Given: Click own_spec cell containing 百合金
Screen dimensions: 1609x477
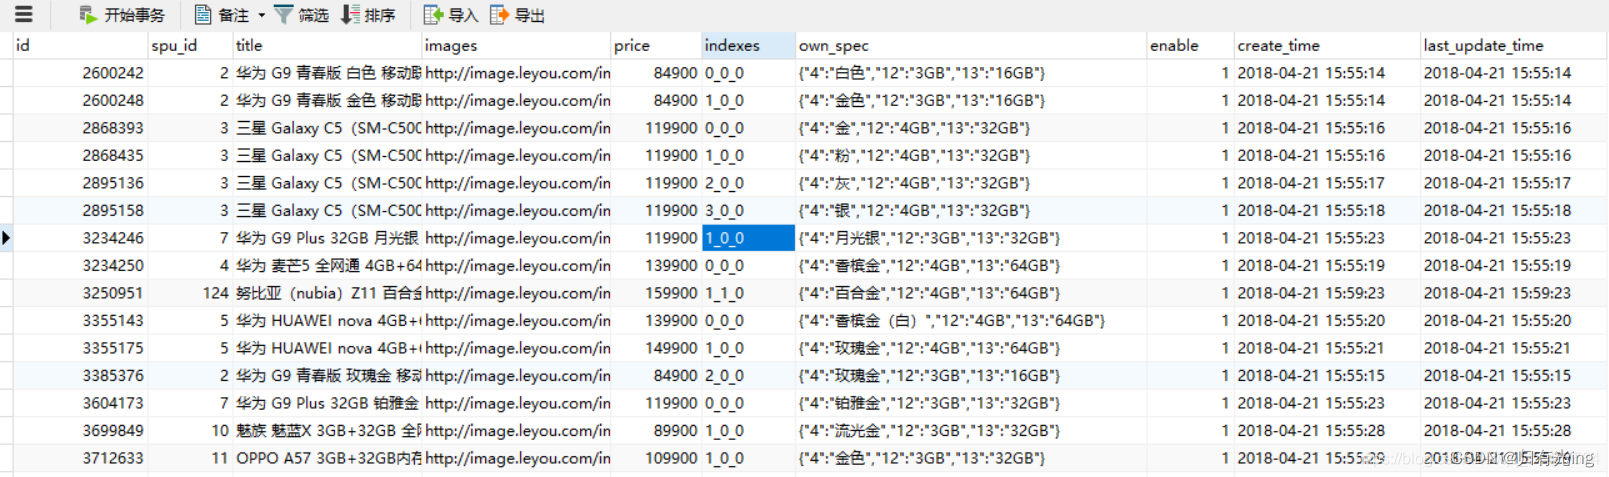Looking at the screenshot, I should pyautogui.click(x=971, y=293).
